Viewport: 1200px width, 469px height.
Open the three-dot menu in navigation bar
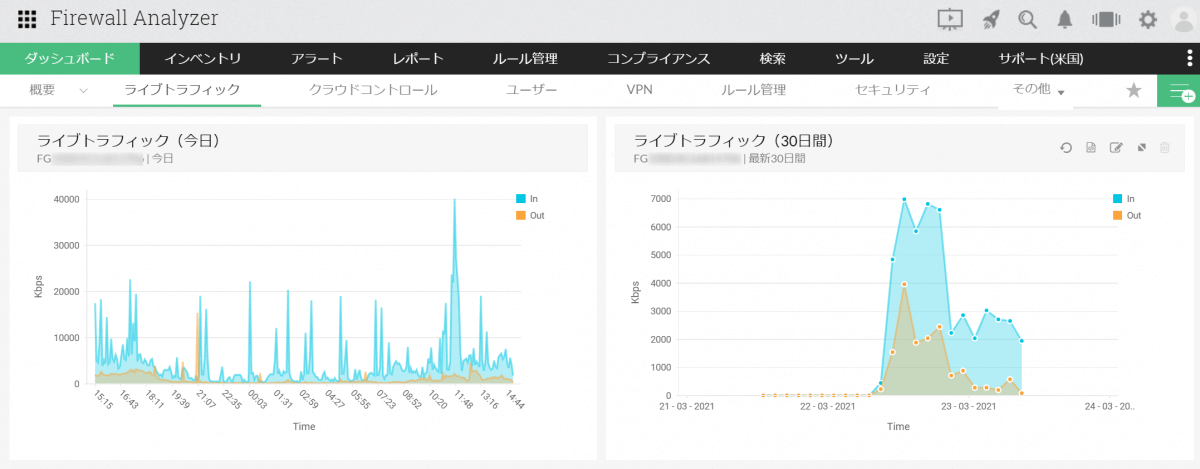[x=1188, y=59]
